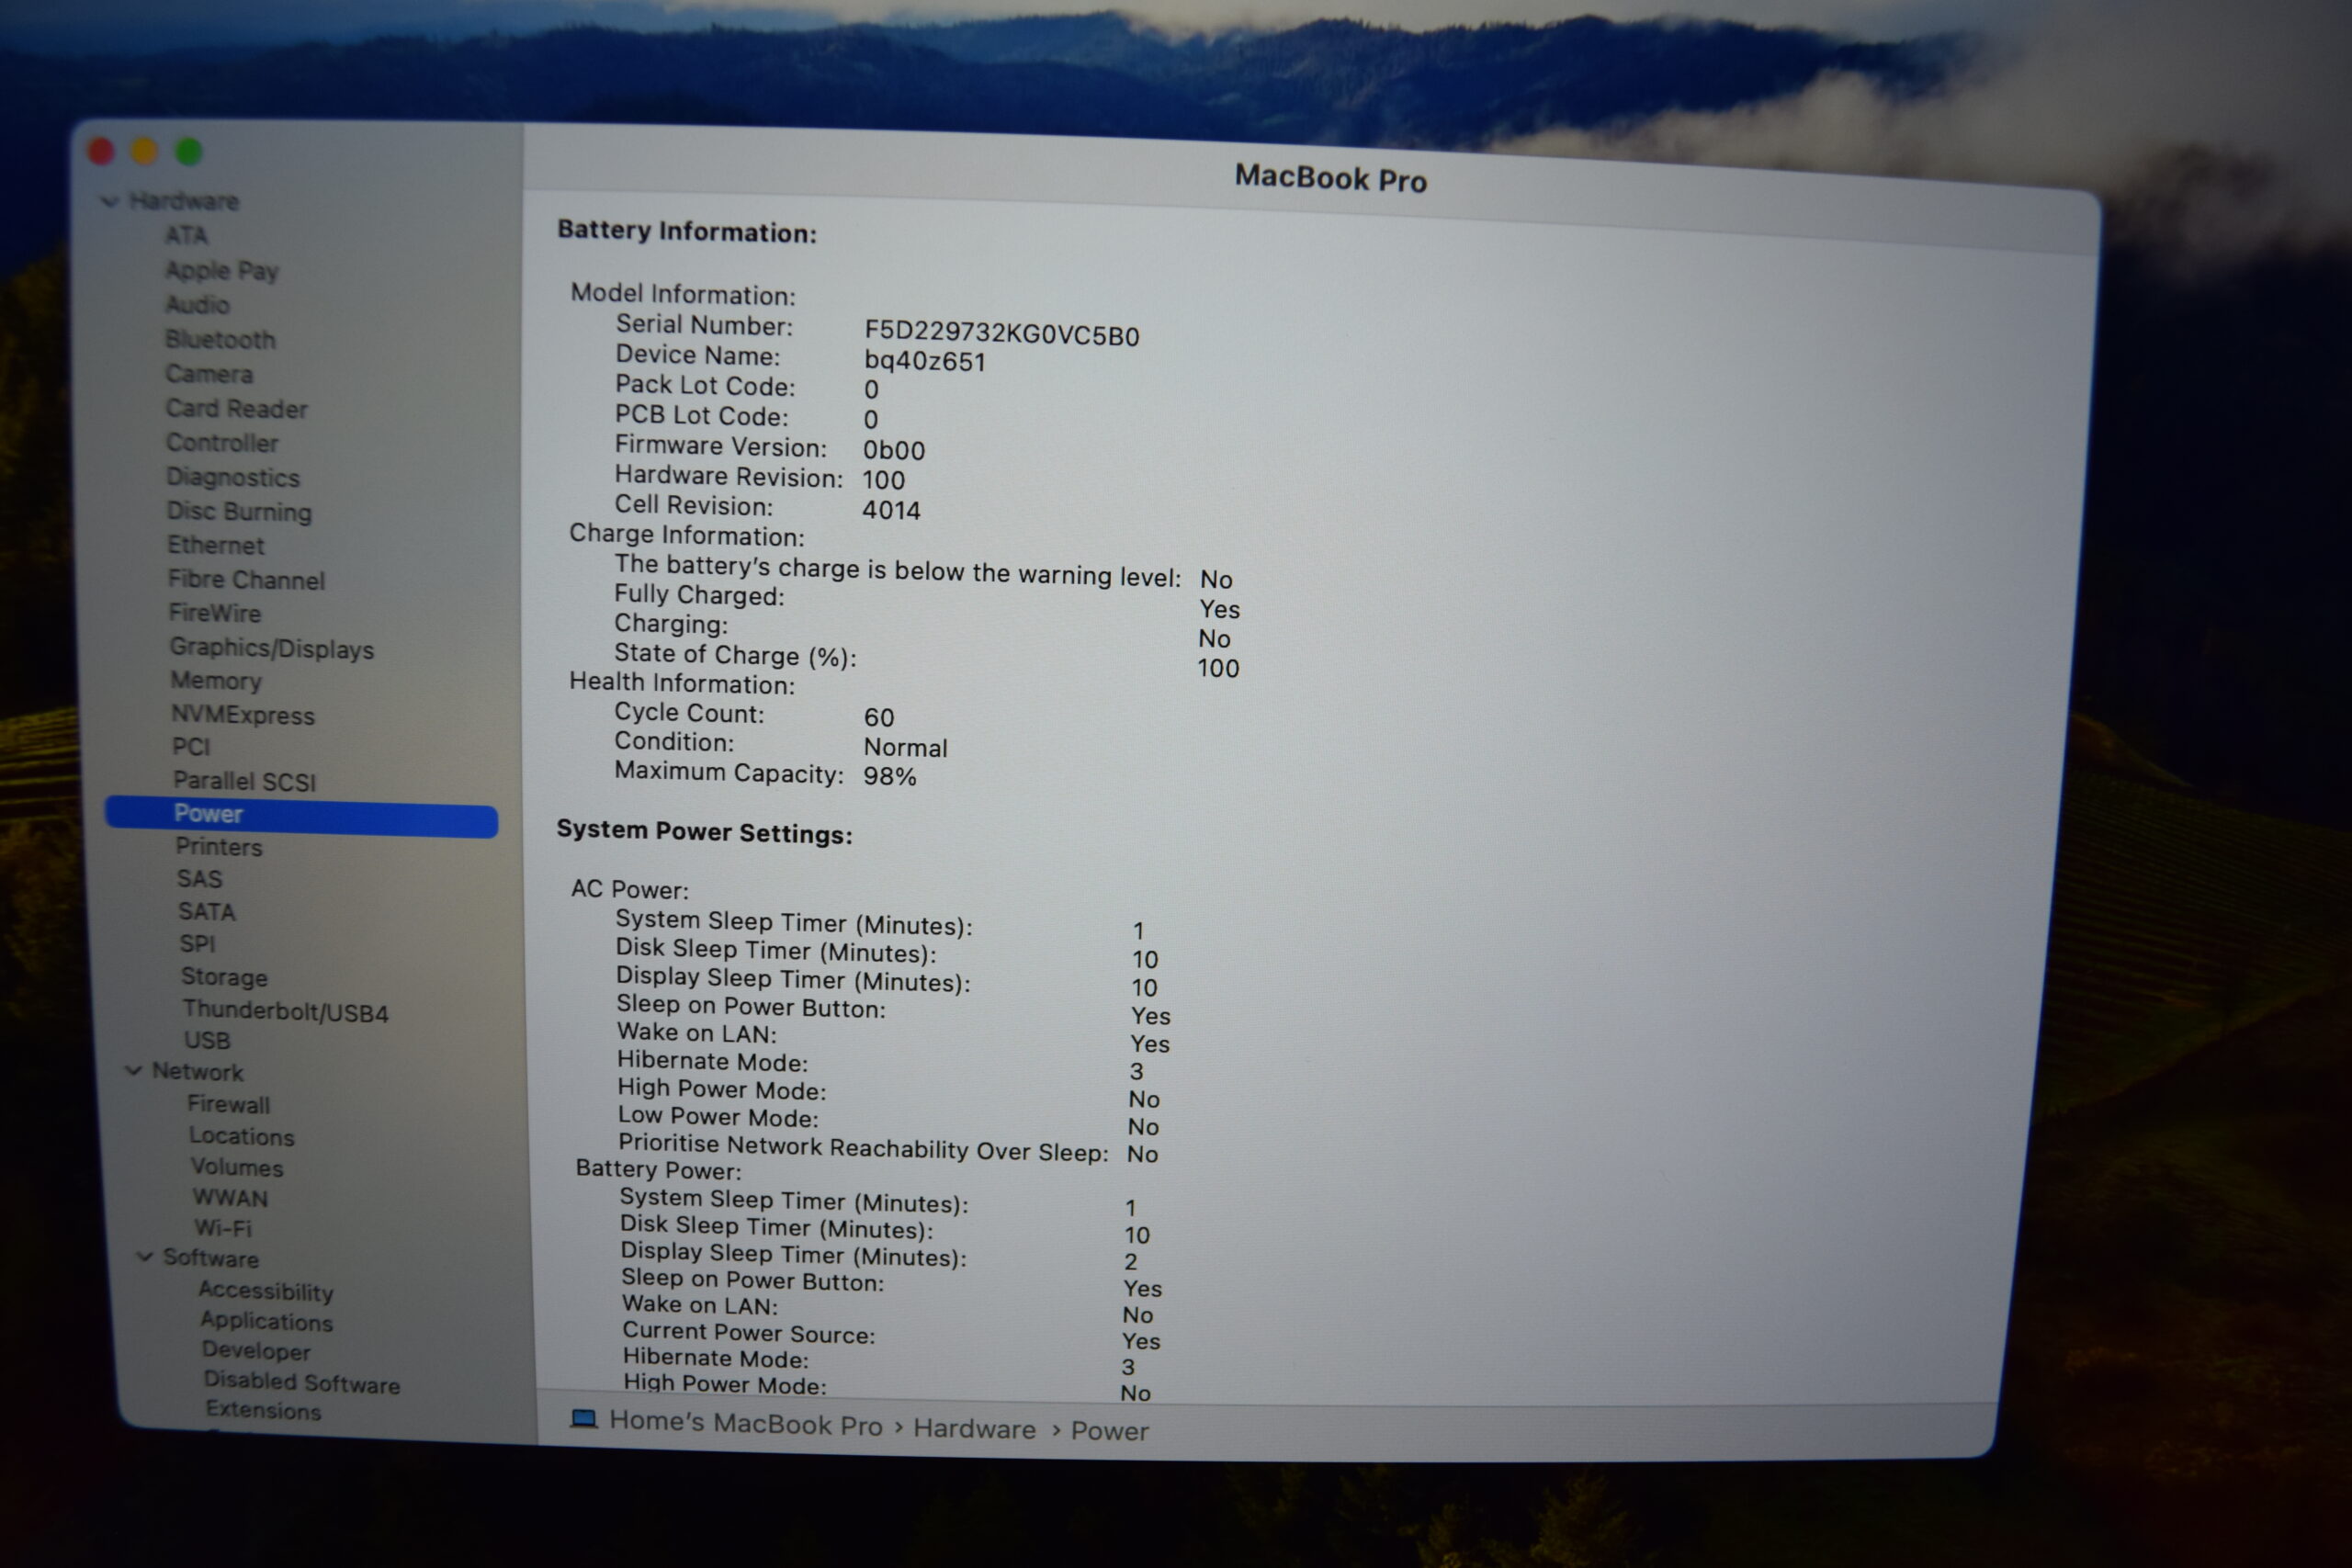Open Memory hardware info
2352x1568 pixels.
tap(216, 681)
